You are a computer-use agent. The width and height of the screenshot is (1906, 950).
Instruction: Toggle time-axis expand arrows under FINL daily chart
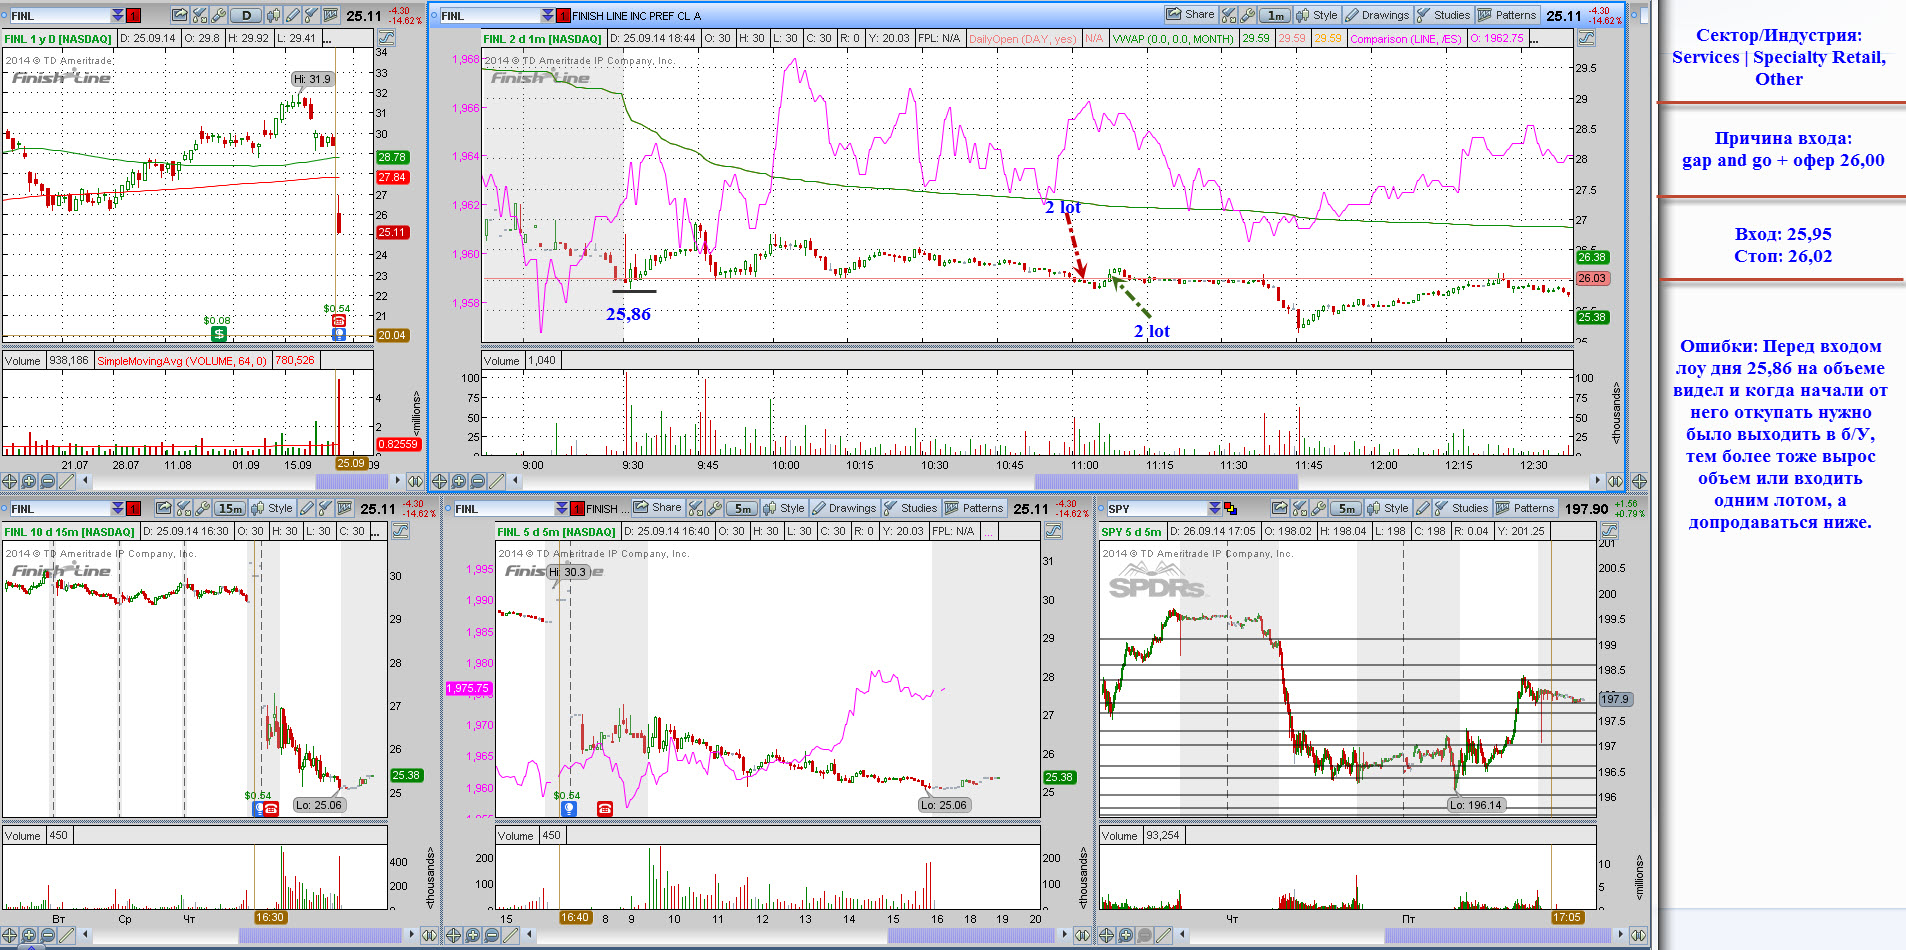pos(414,481)
